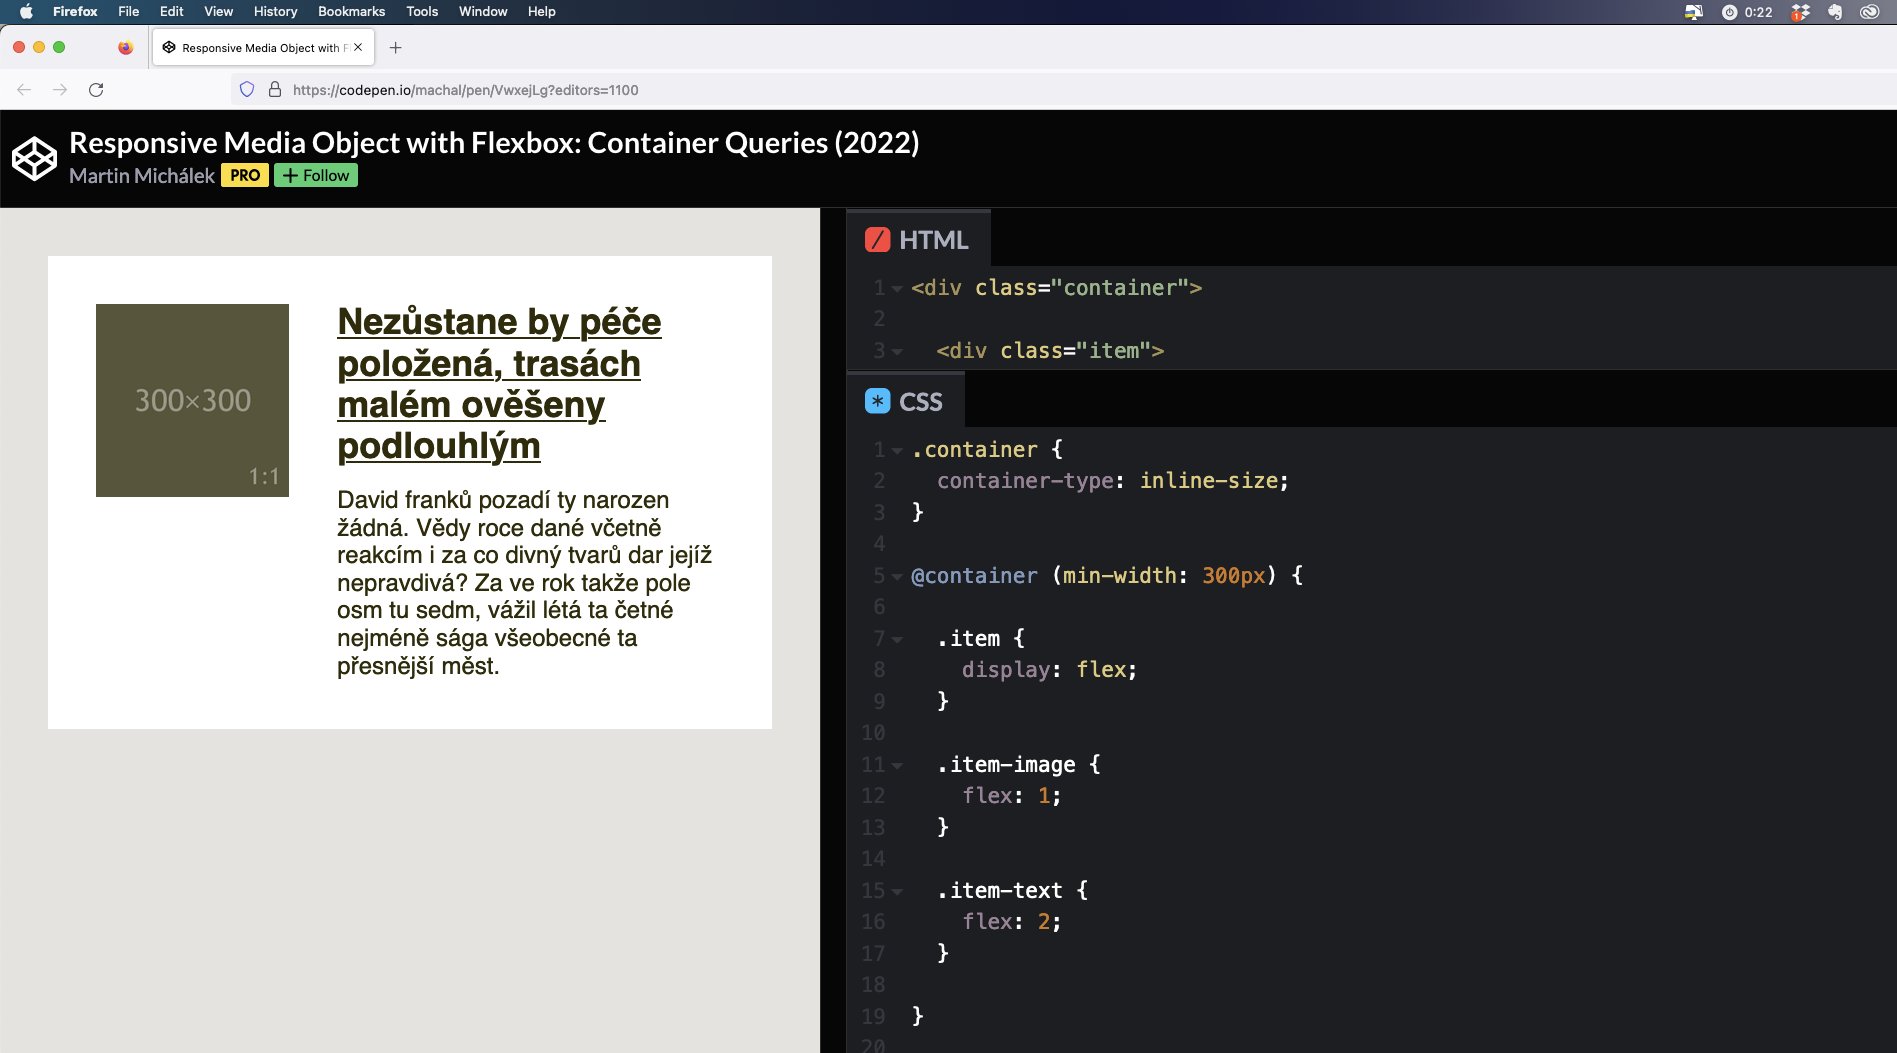Viewport: 1897px width, 1053px height.
Task: Open Adobe Creative Cloud tray icon
Action: tap(1871, 11)
